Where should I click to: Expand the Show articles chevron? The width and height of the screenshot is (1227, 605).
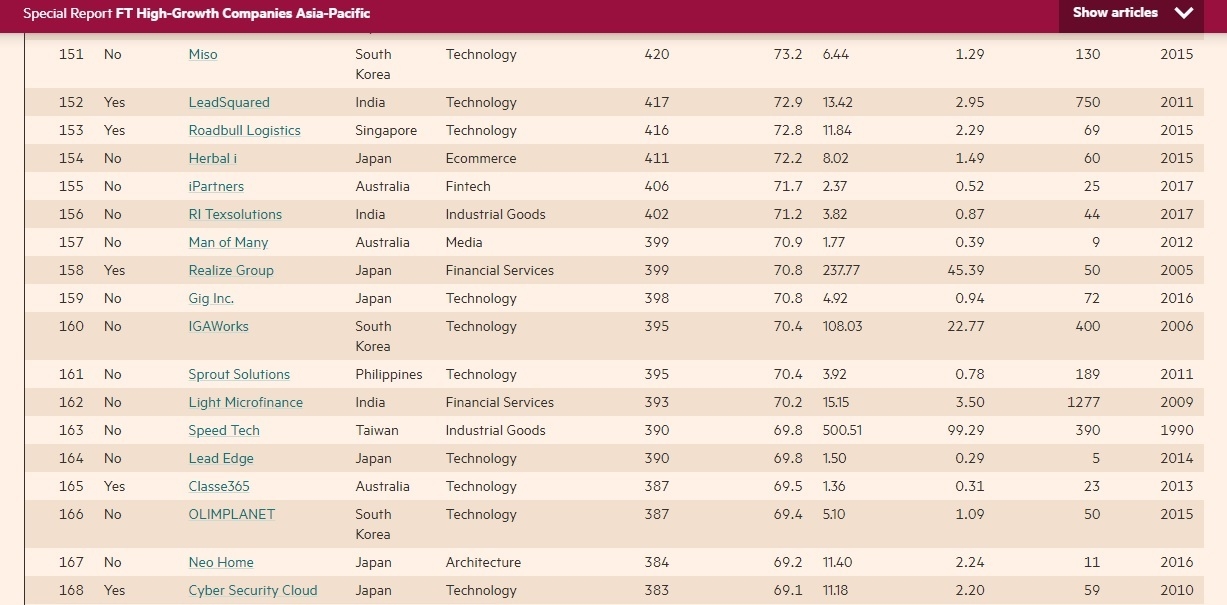(x=1185, y=14)
